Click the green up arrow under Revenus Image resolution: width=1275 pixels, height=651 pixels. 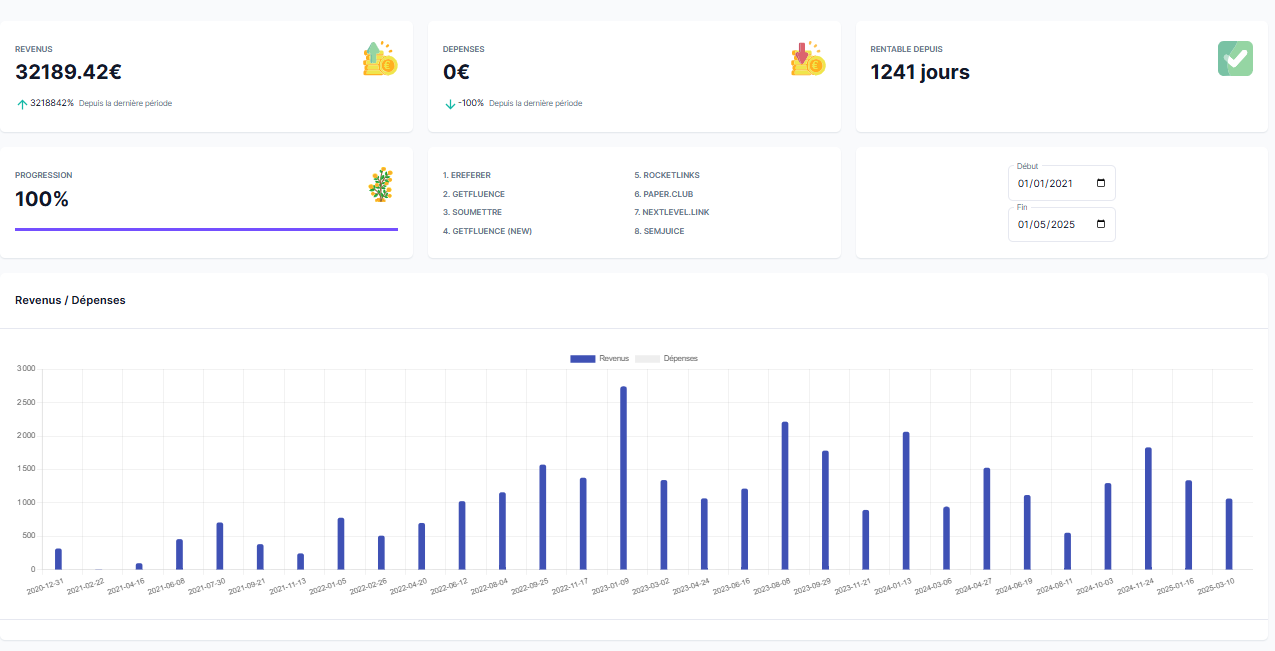[22, 104]
